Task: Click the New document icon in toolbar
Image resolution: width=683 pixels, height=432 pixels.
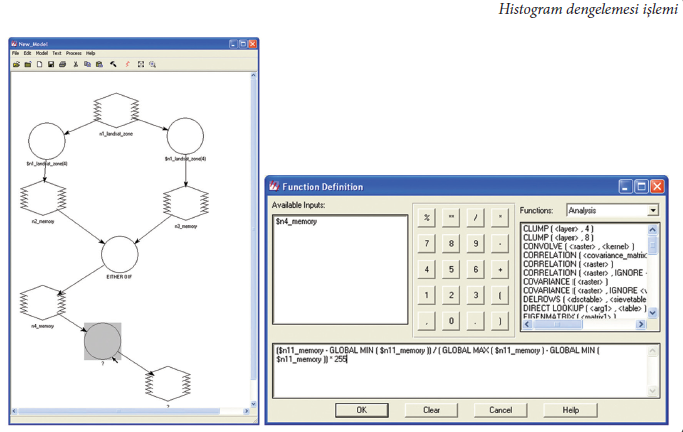Action: click(x=38, y=64)
